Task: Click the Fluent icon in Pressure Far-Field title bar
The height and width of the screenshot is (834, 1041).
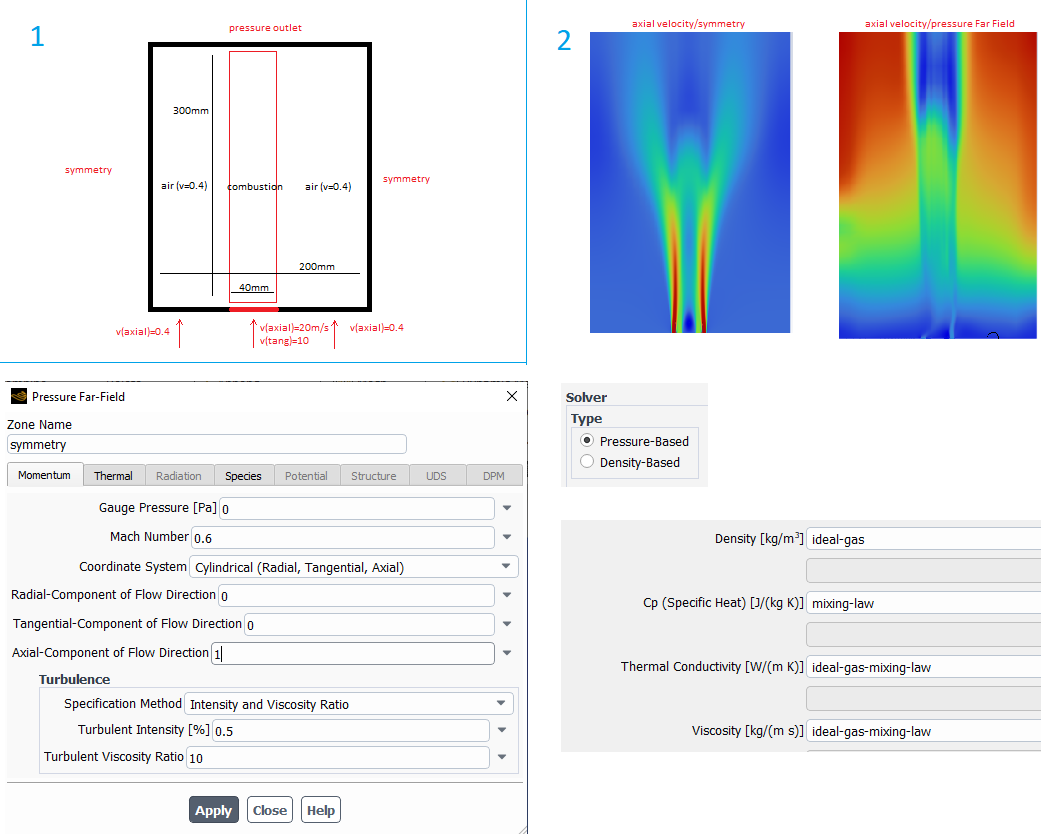Action: pyautogui.click(x=19, y=396)
